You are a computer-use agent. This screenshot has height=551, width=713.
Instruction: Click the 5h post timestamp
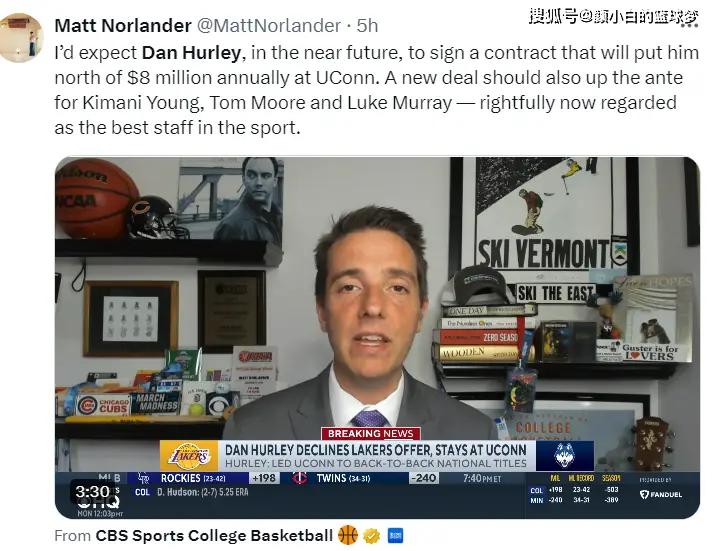[367, 26]
